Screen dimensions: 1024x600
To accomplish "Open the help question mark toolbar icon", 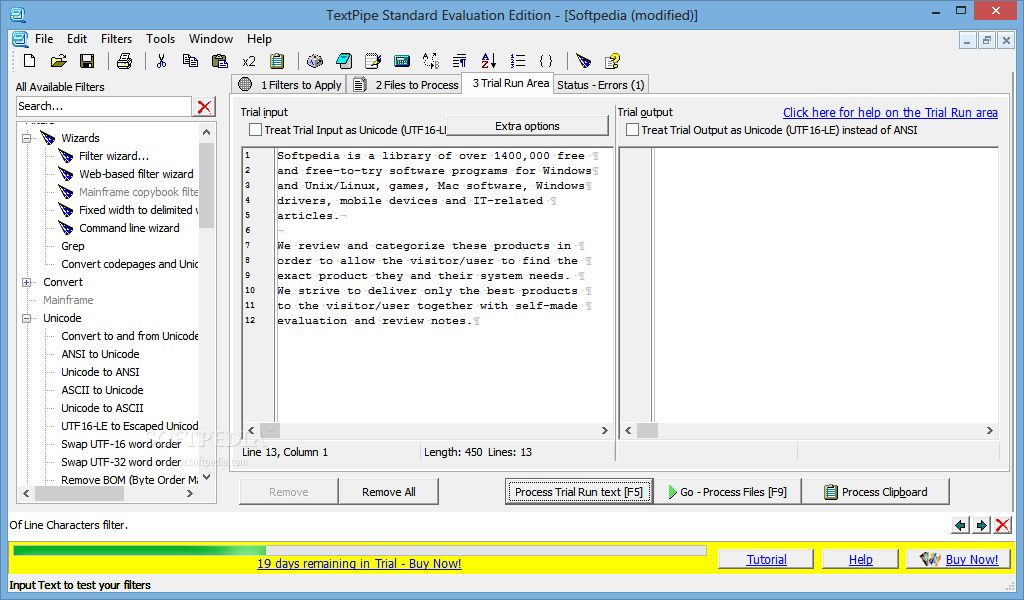I will tap(613, 61).
